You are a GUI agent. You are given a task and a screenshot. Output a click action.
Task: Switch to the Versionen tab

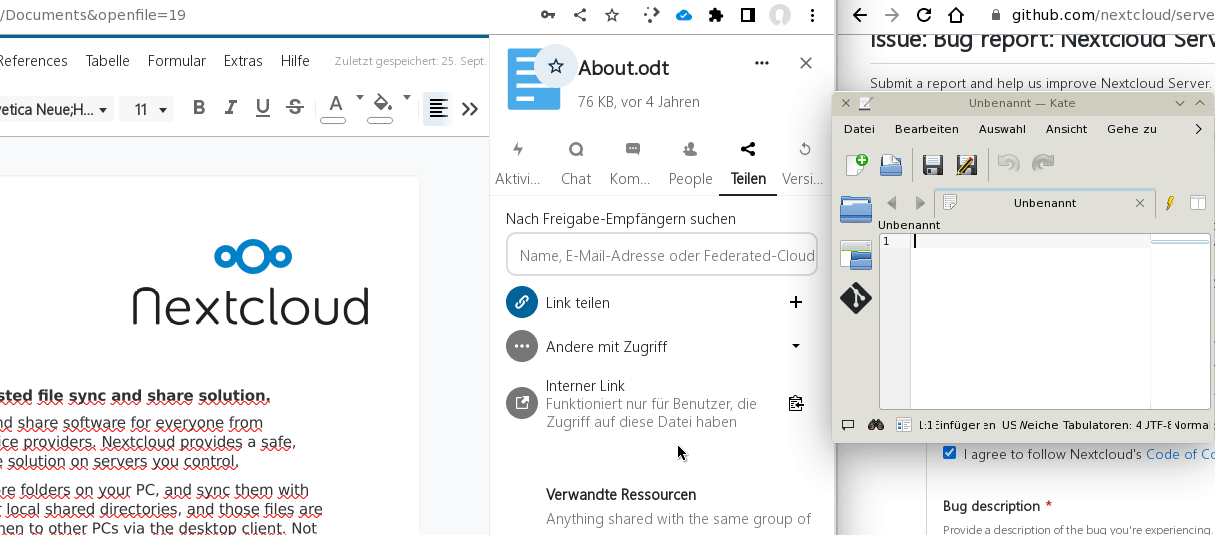pyautogui.click(x=805, y=164)
